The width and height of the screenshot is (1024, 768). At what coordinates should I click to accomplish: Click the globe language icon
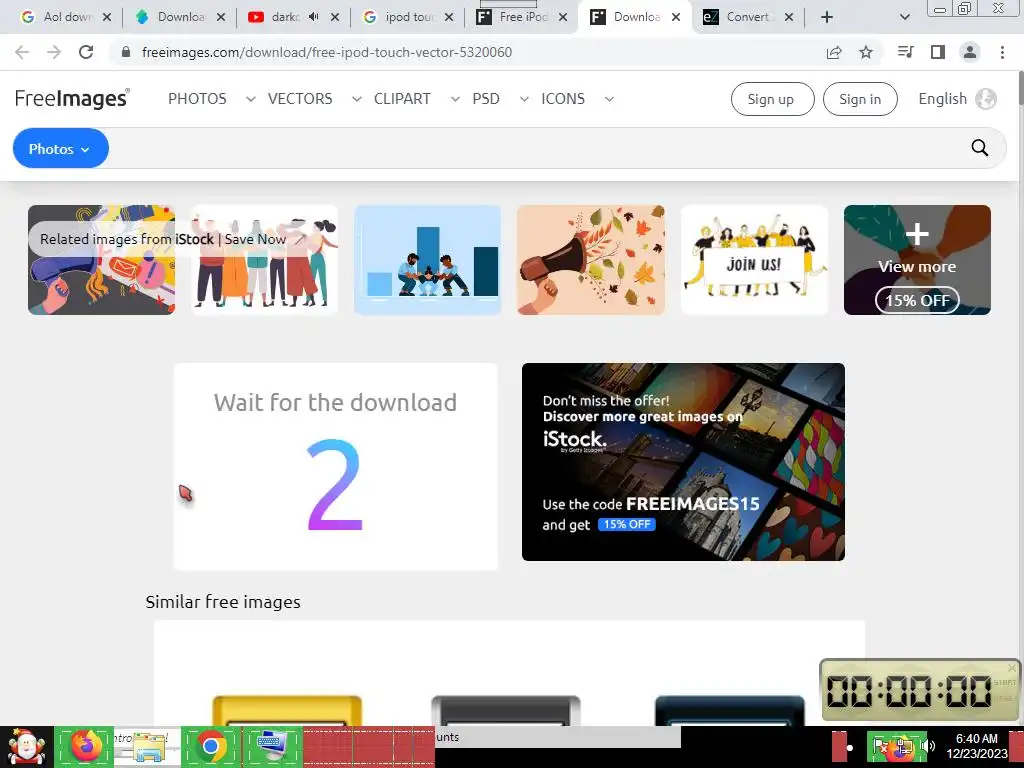point(985,99)
